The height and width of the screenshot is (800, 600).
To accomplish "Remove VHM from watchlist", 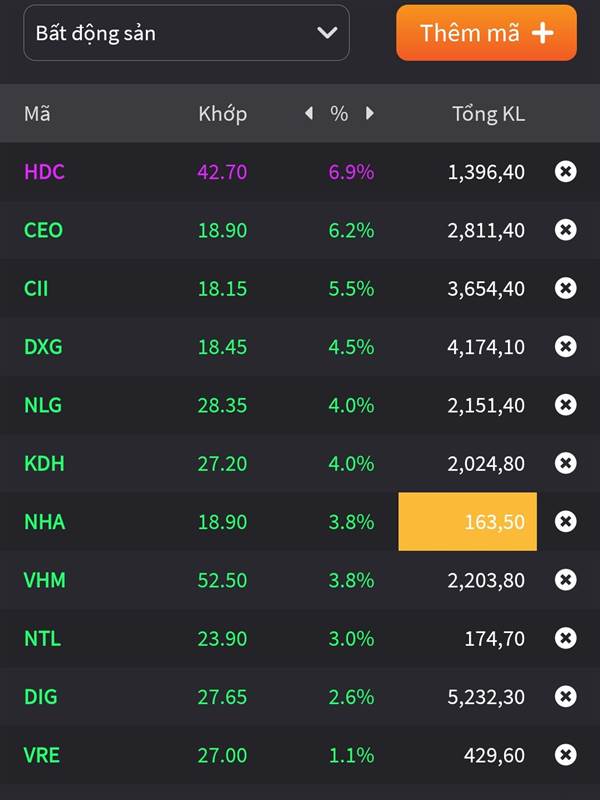I will pyautogui.click(x=565, y=580).
